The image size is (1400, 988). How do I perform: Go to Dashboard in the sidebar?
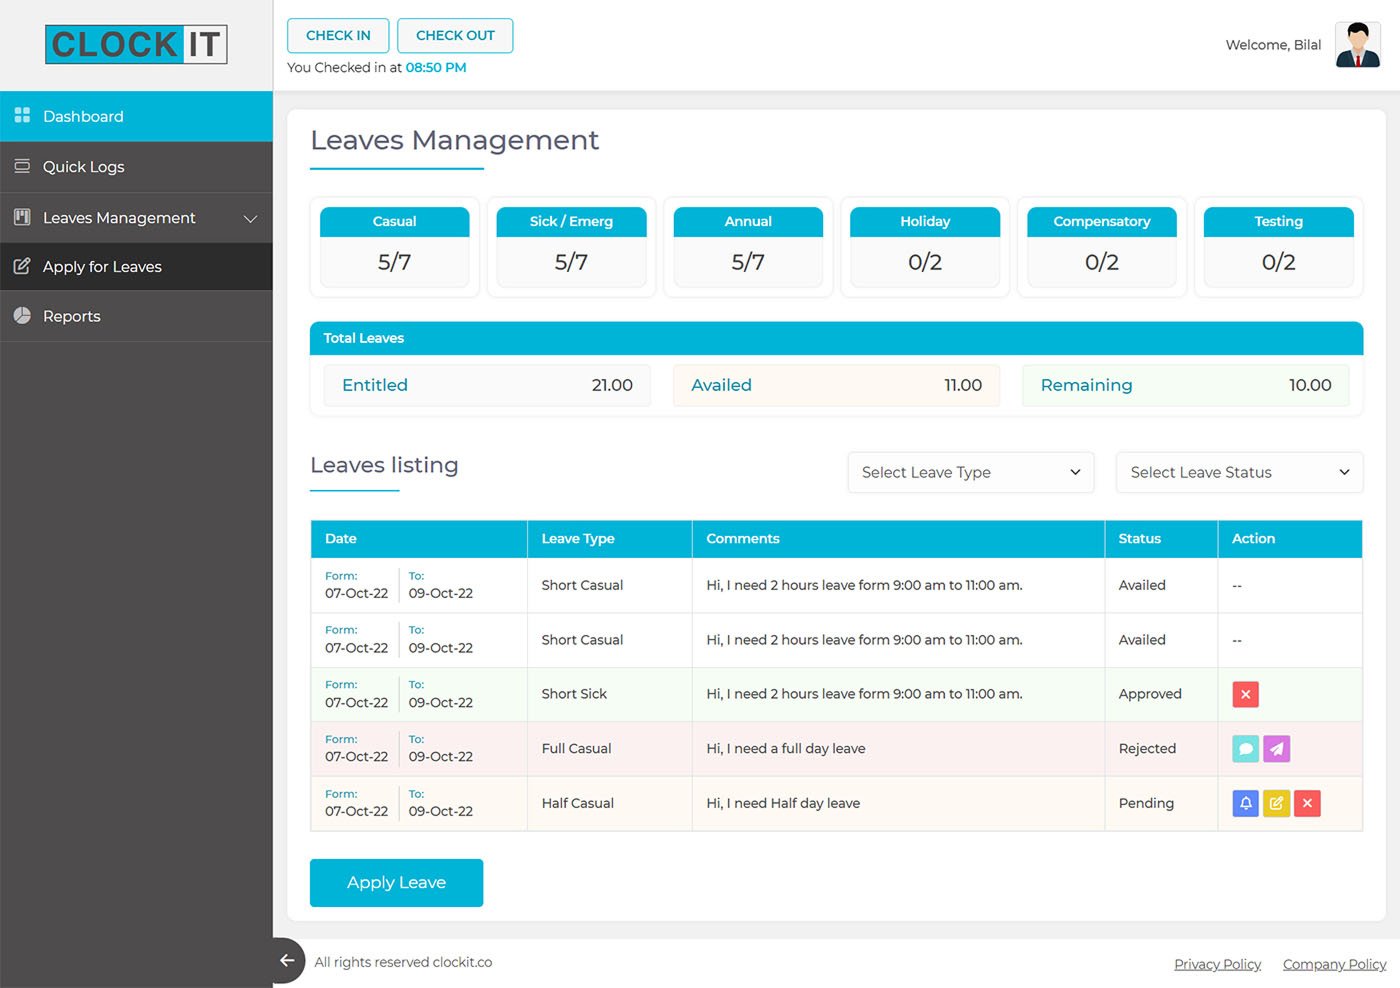coord(136,116)
